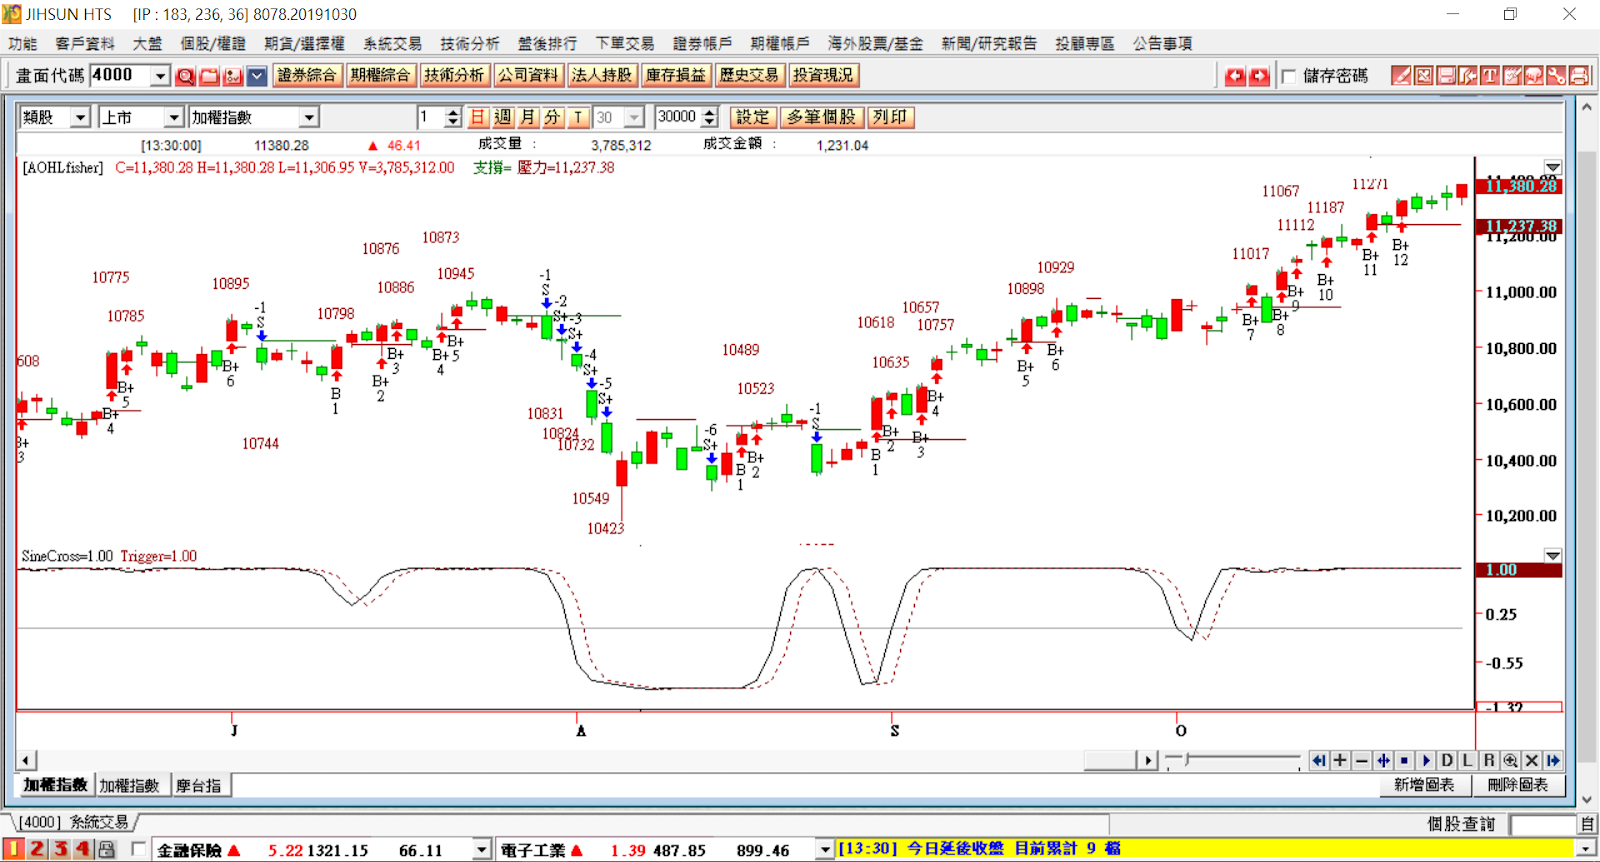Open the 金融保險 sector dropdown in the status bar

point(482,850)
